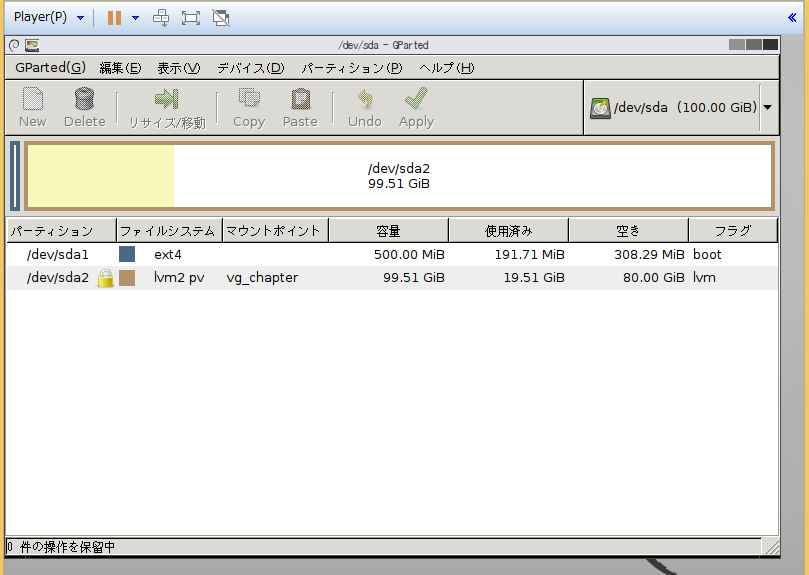Click the Paste partition icon
This screenshot has width=809, height=575.
300,99
